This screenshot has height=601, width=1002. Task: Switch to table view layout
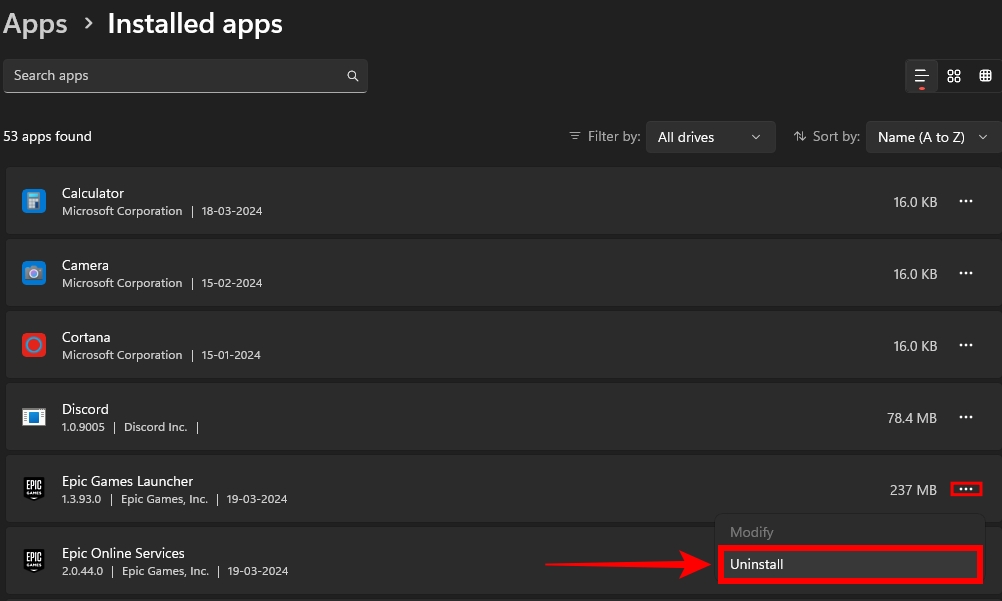pyautogui.click(x=985, y=76)
